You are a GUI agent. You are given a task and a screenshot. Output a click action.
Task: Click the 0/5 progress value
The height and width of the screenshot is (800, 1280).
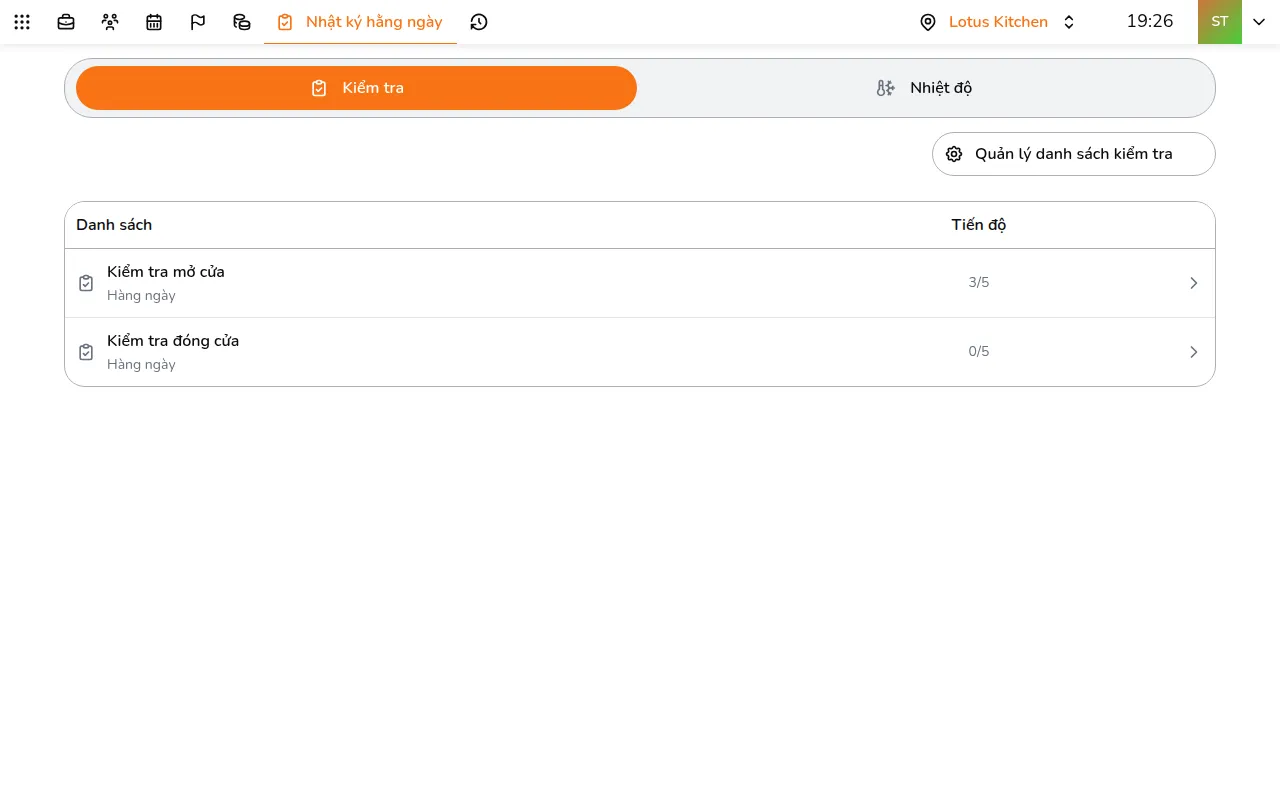[x=979, y=352]
